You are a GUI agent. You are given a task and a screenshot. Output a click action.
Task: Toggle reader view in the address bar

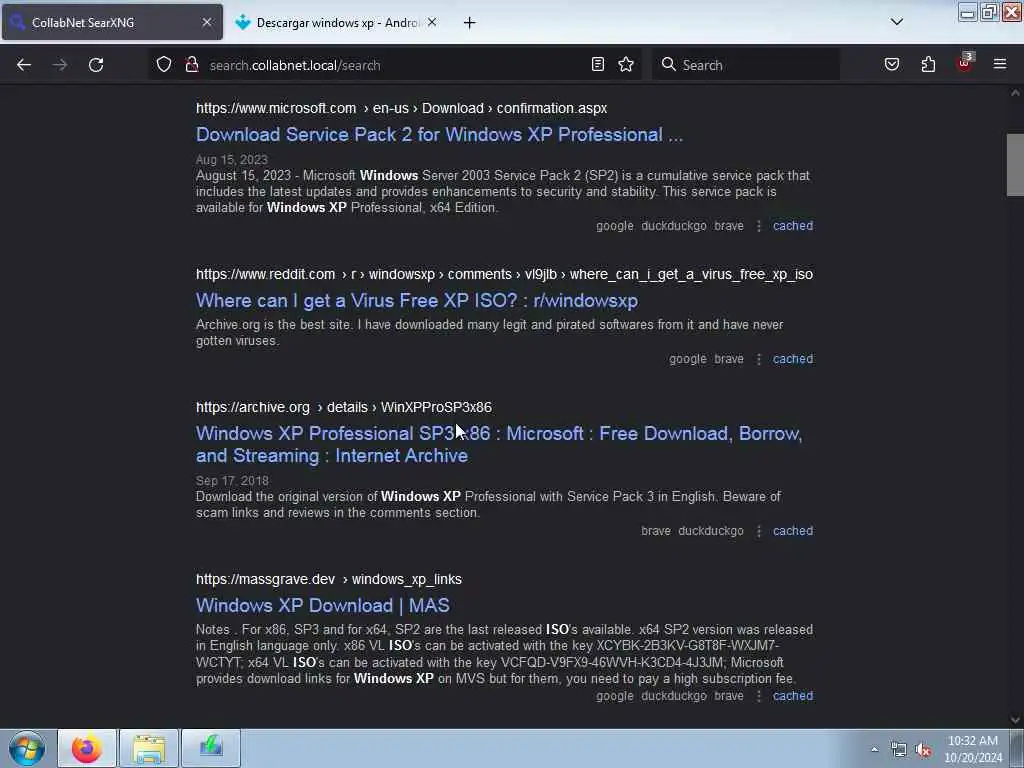click(x=598, y=65)
